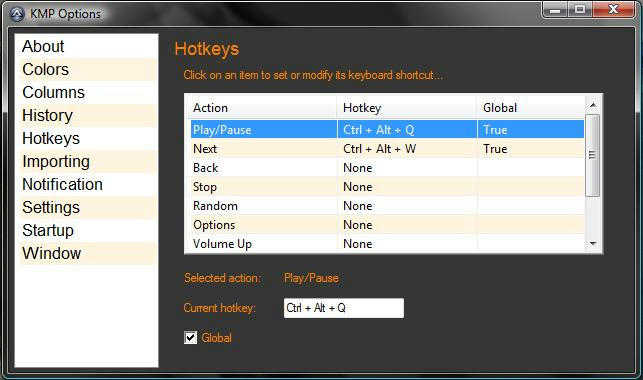Open the History options page
Image resolution: width=643 pixels, height=380 pixels.
[x=87, y=115]
